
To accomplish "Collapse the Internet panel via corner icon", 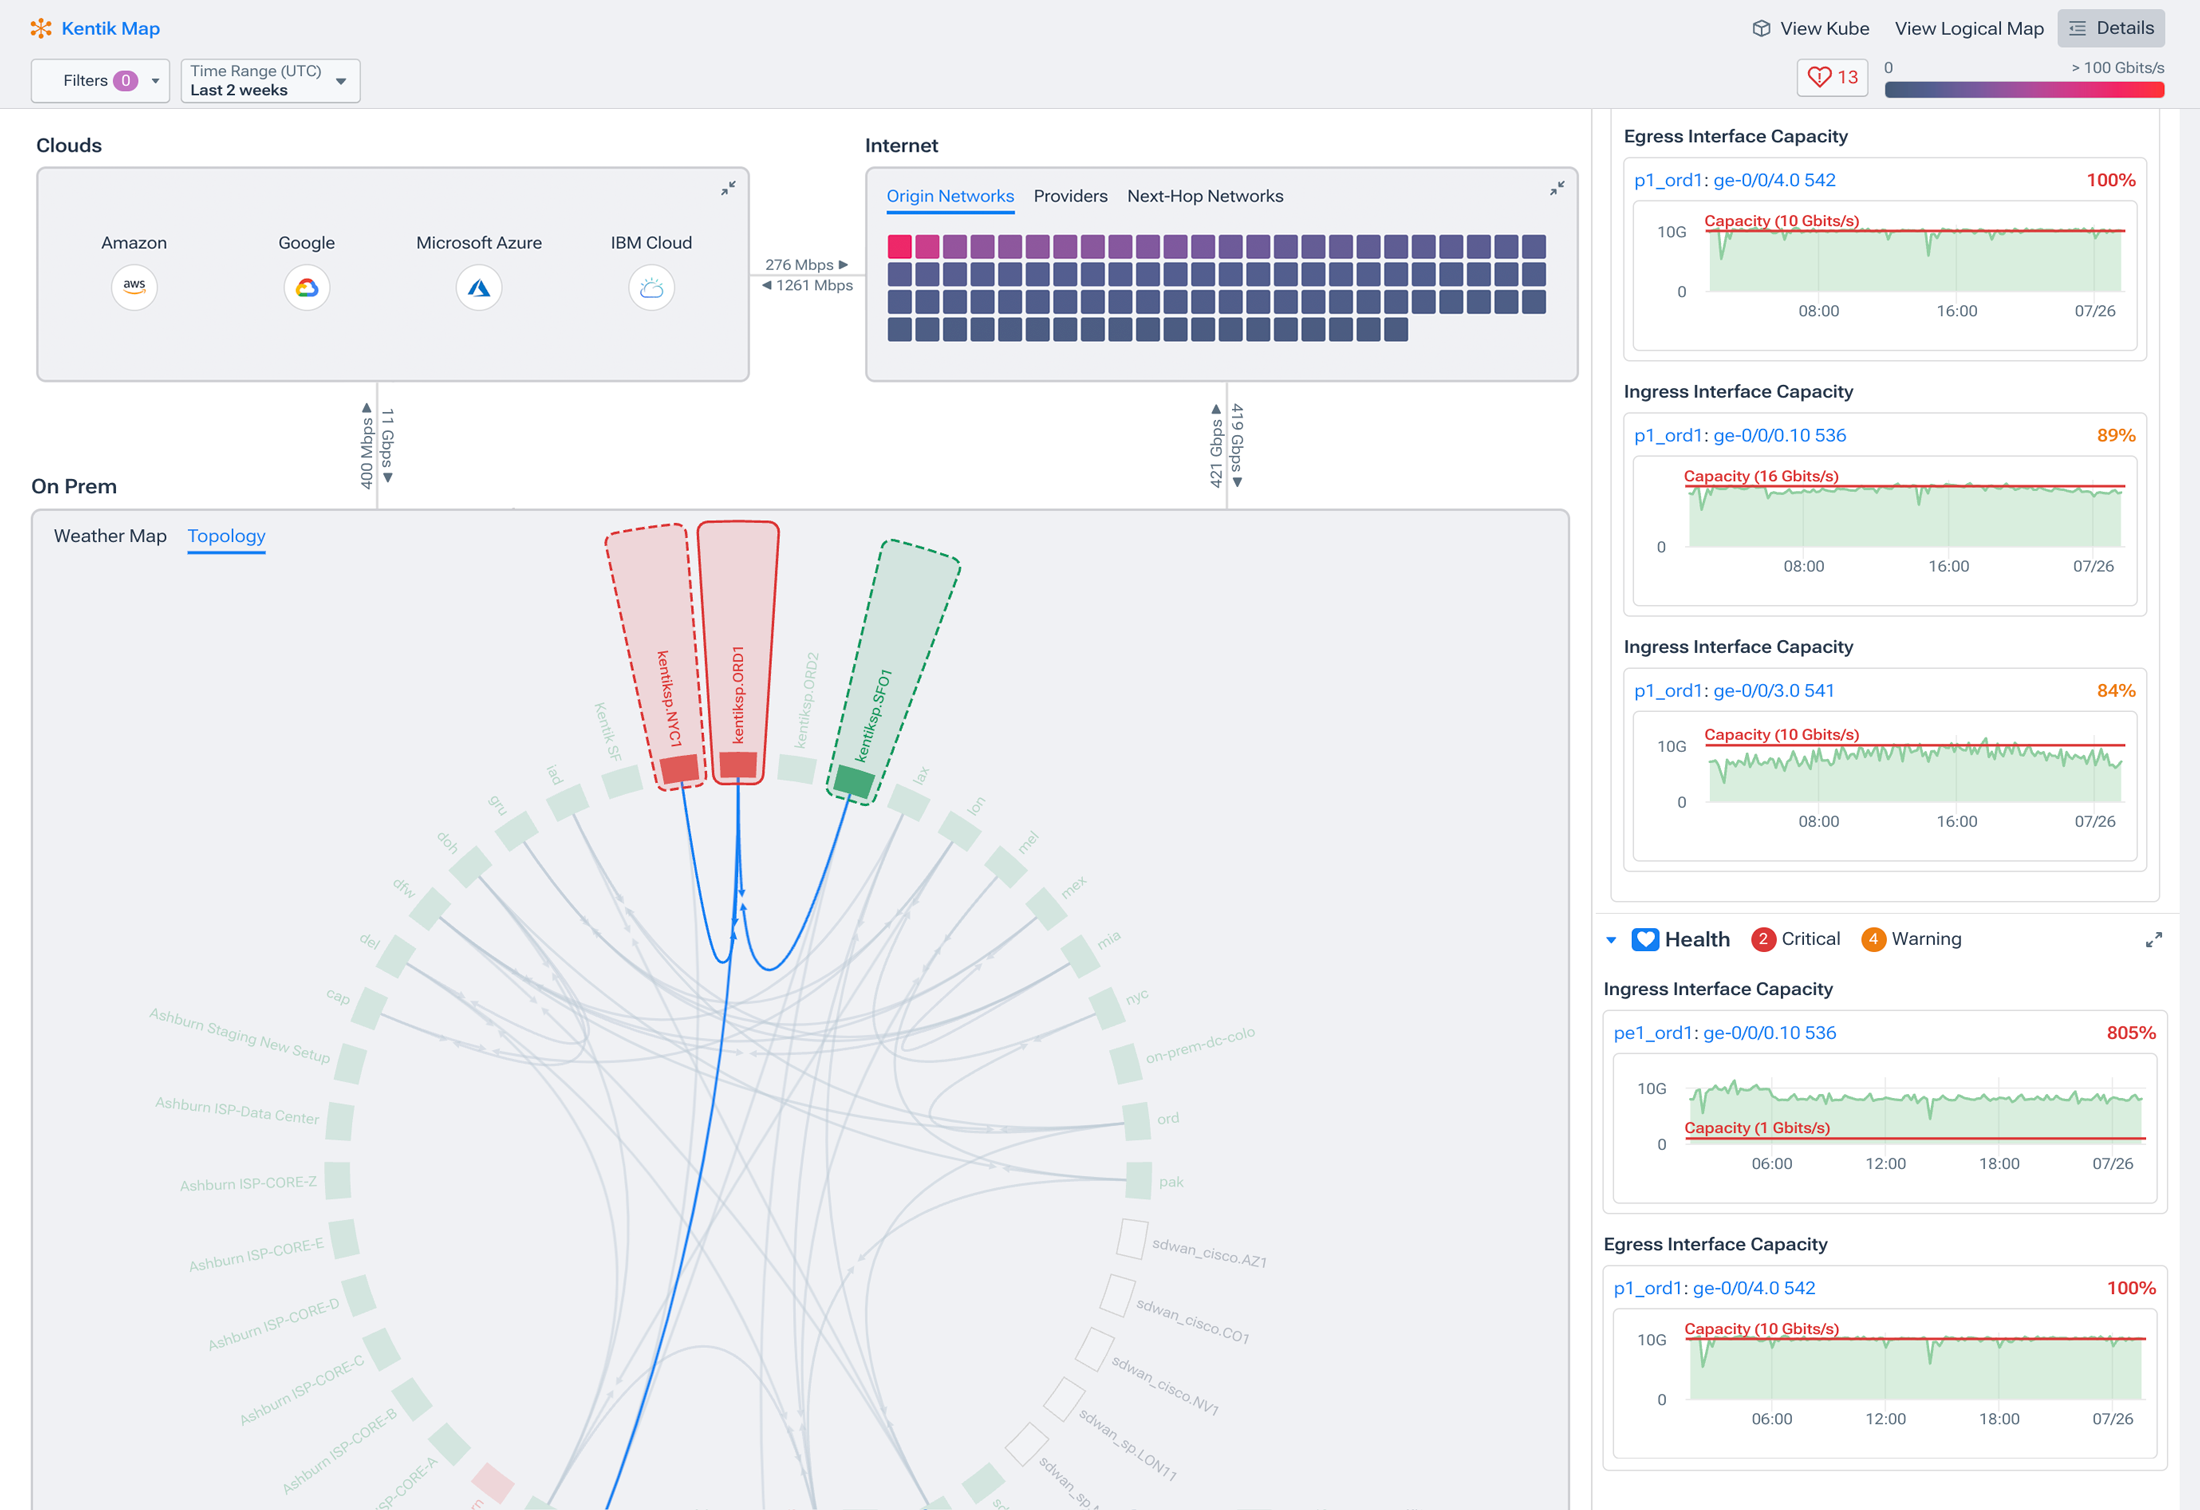I will 1557,188.
